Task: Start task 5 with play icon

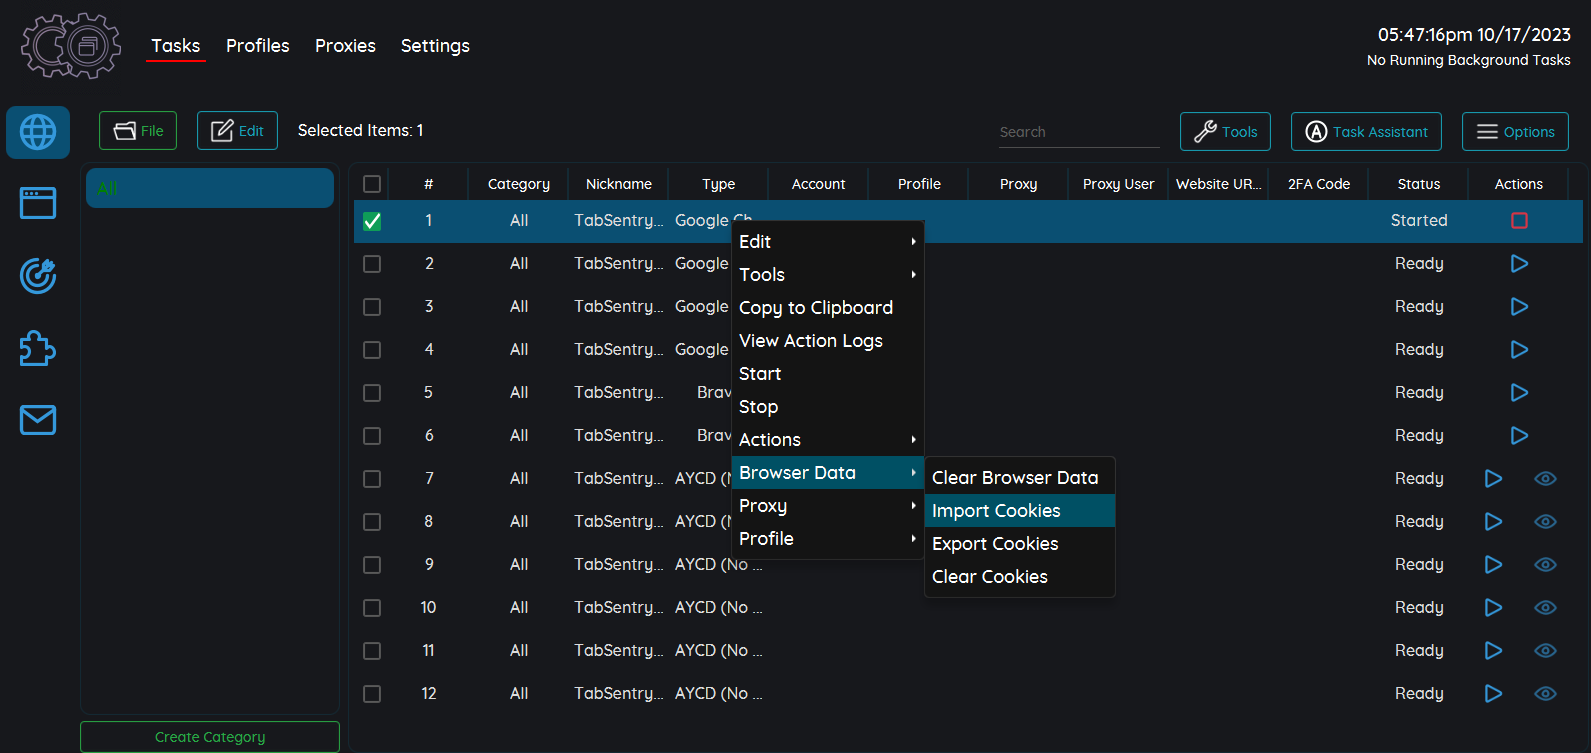Action: (x=1519, y=392)
